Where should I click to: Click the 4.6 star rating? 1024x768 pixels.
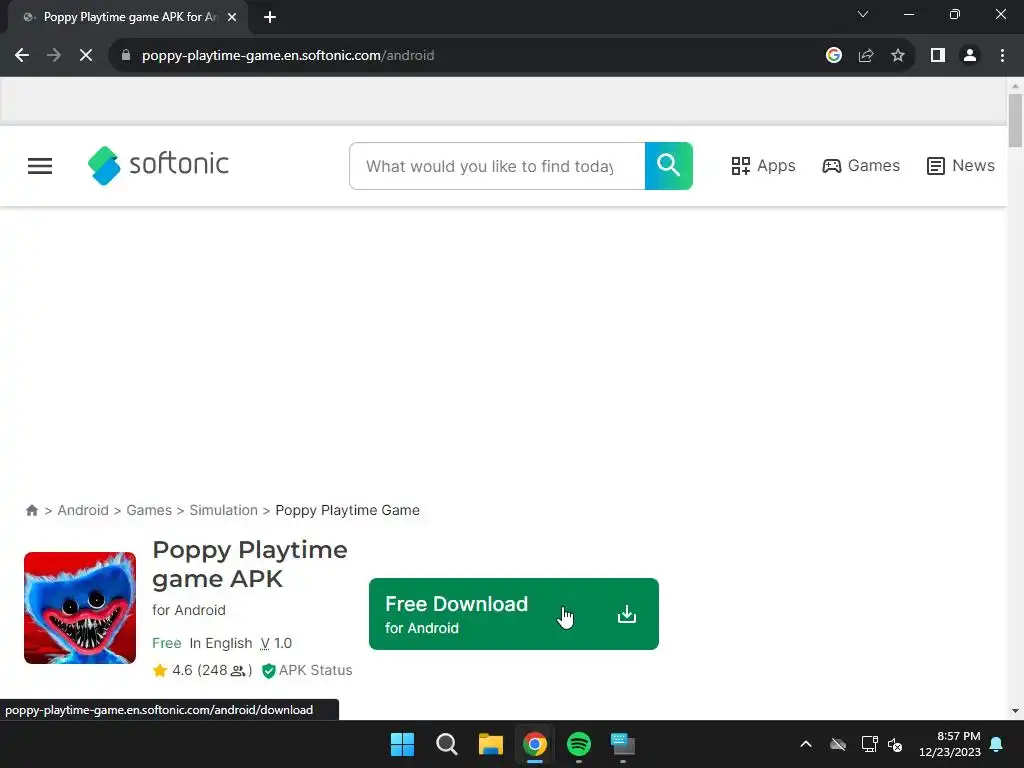coord(202,671)
